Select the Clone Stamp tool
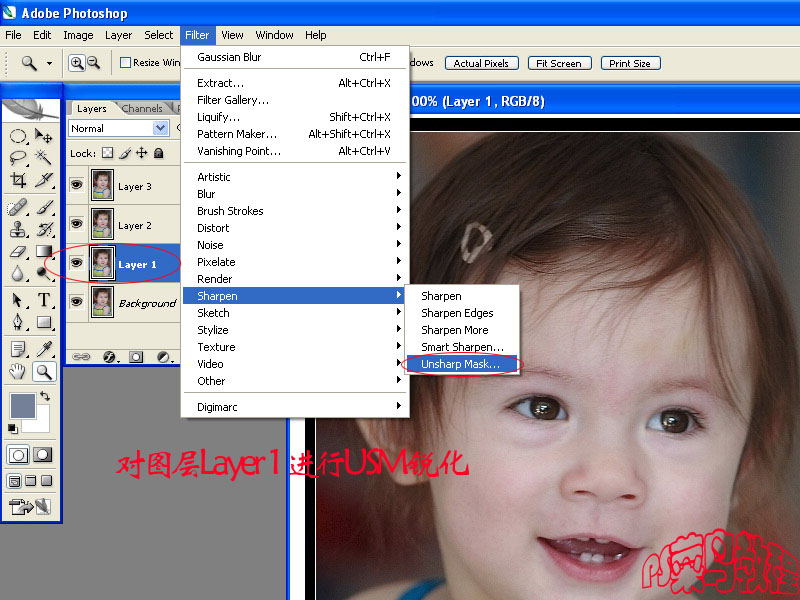The image size is (800, 600). coord(18,229)
